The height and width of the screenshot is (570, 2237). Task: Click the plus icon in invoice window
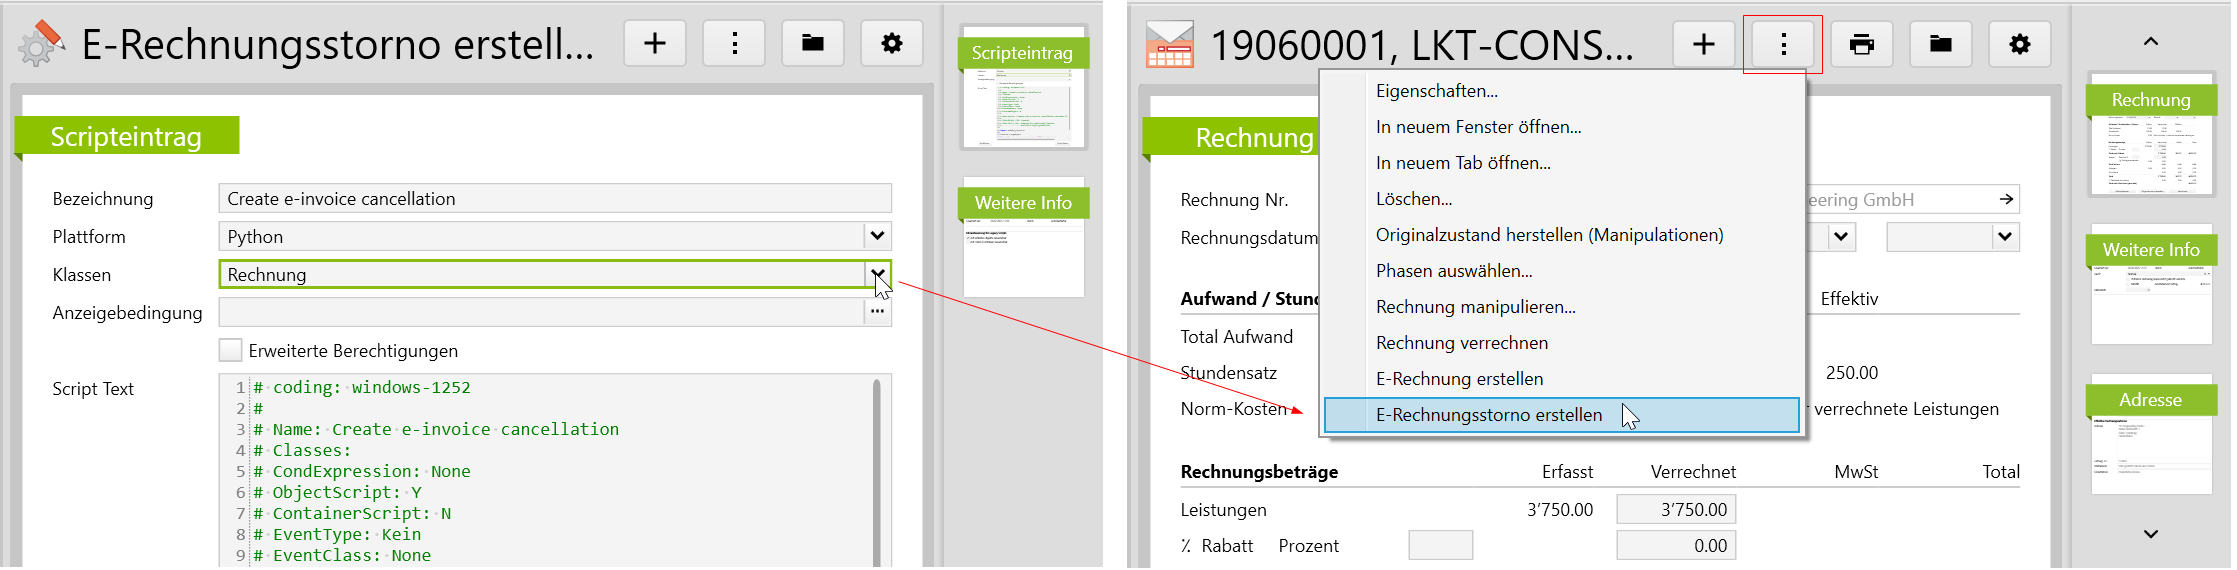click(1704, 45)
